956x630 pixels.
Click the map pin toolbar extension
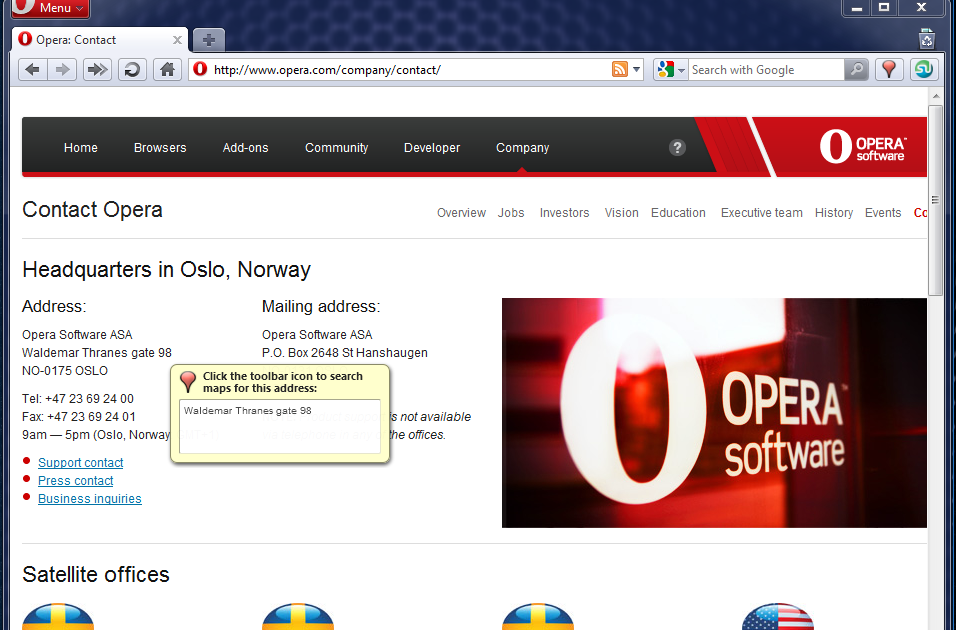point(889,70)
